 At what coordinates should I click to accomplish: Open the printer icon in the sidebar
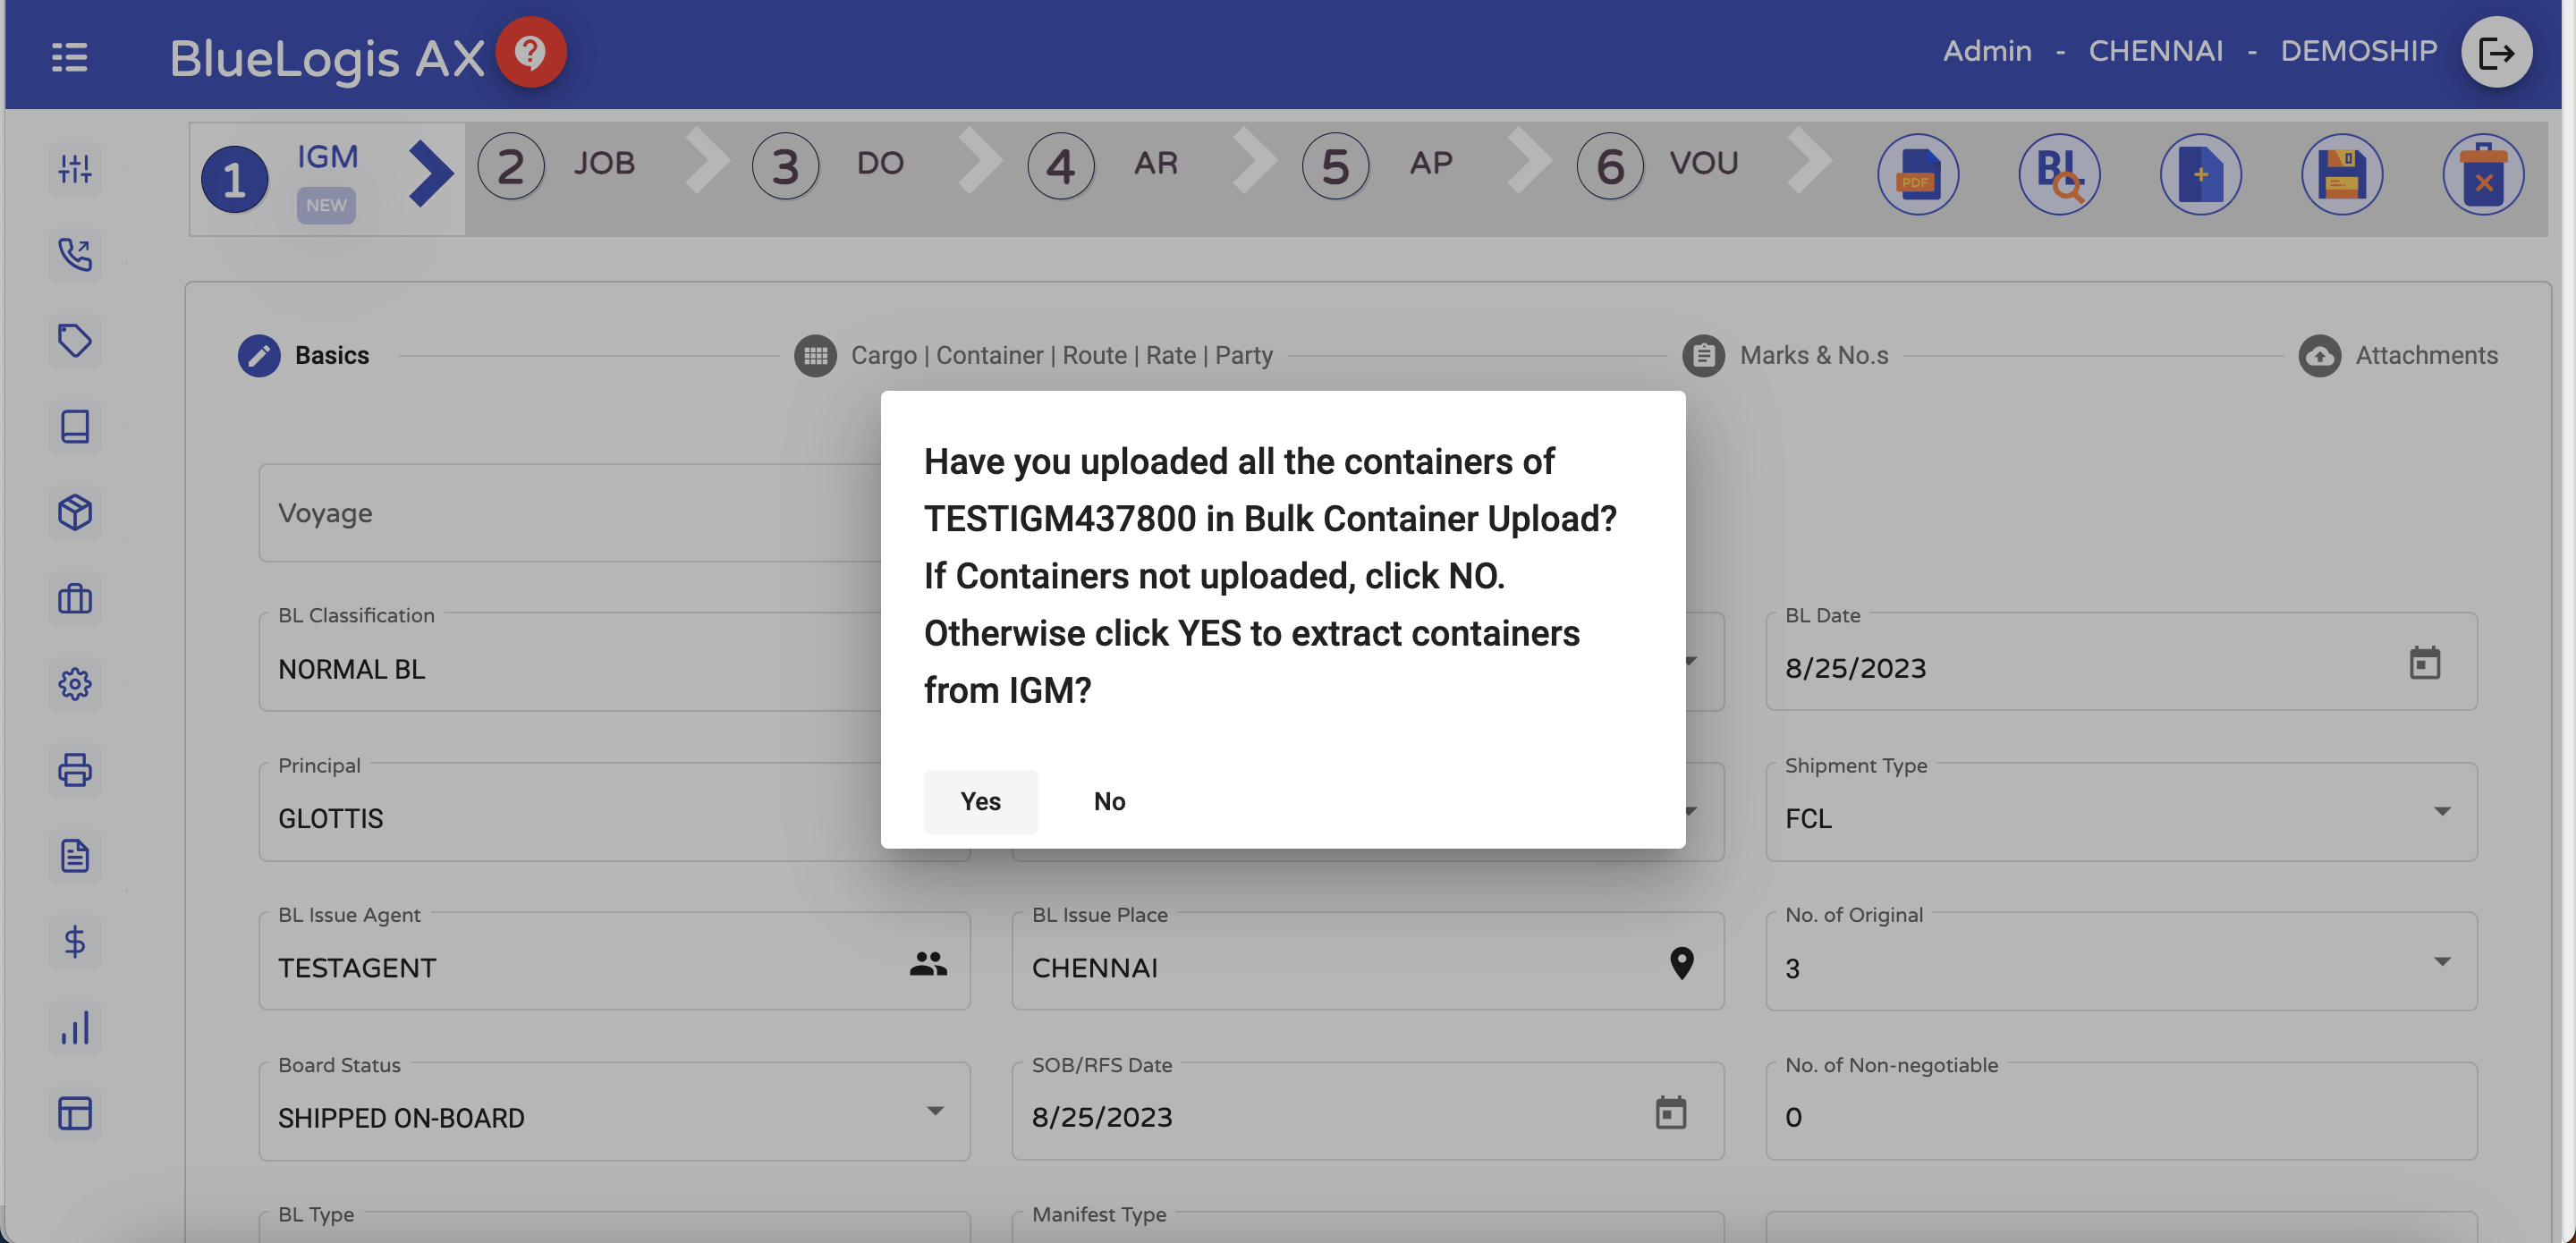coord(75,770)
